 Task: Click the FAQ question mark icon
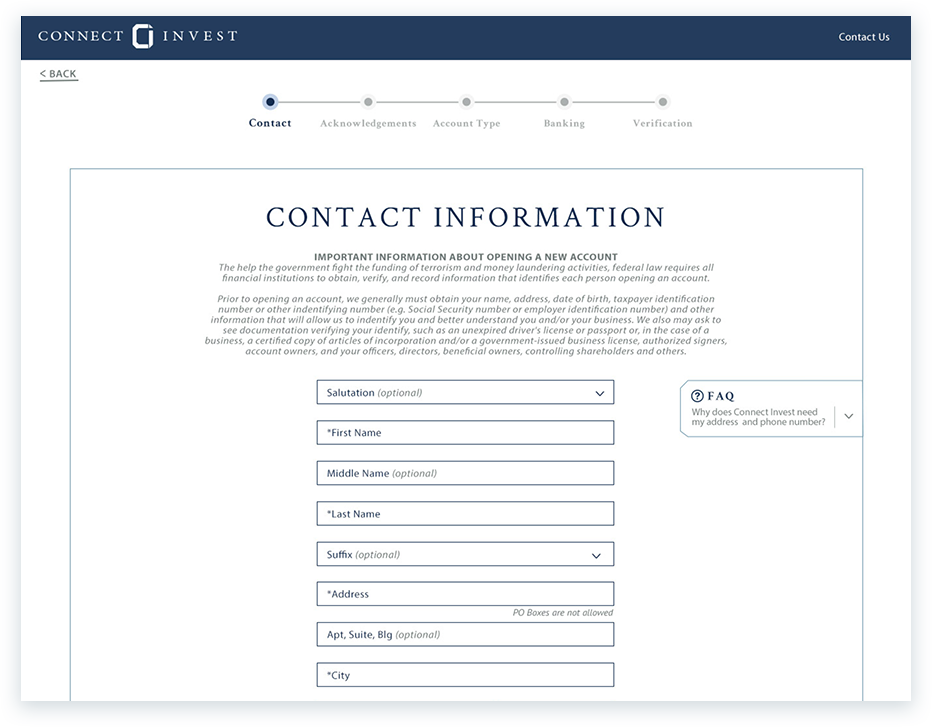tap(696, 395)
